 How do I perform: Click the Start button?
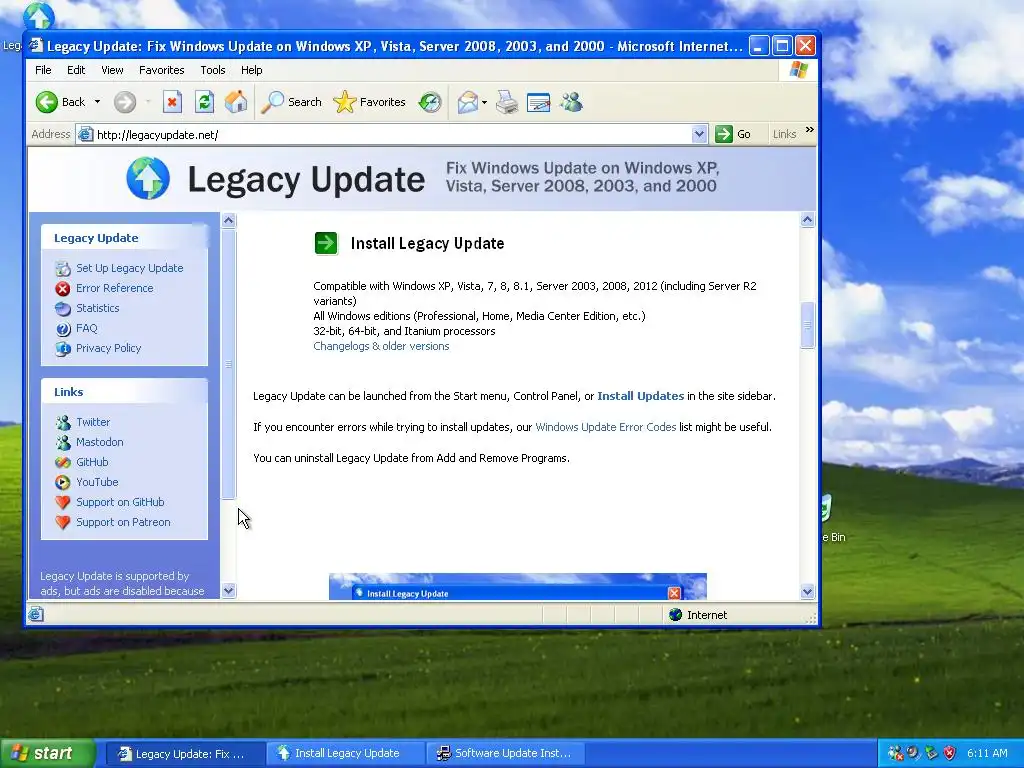point(47,754)
